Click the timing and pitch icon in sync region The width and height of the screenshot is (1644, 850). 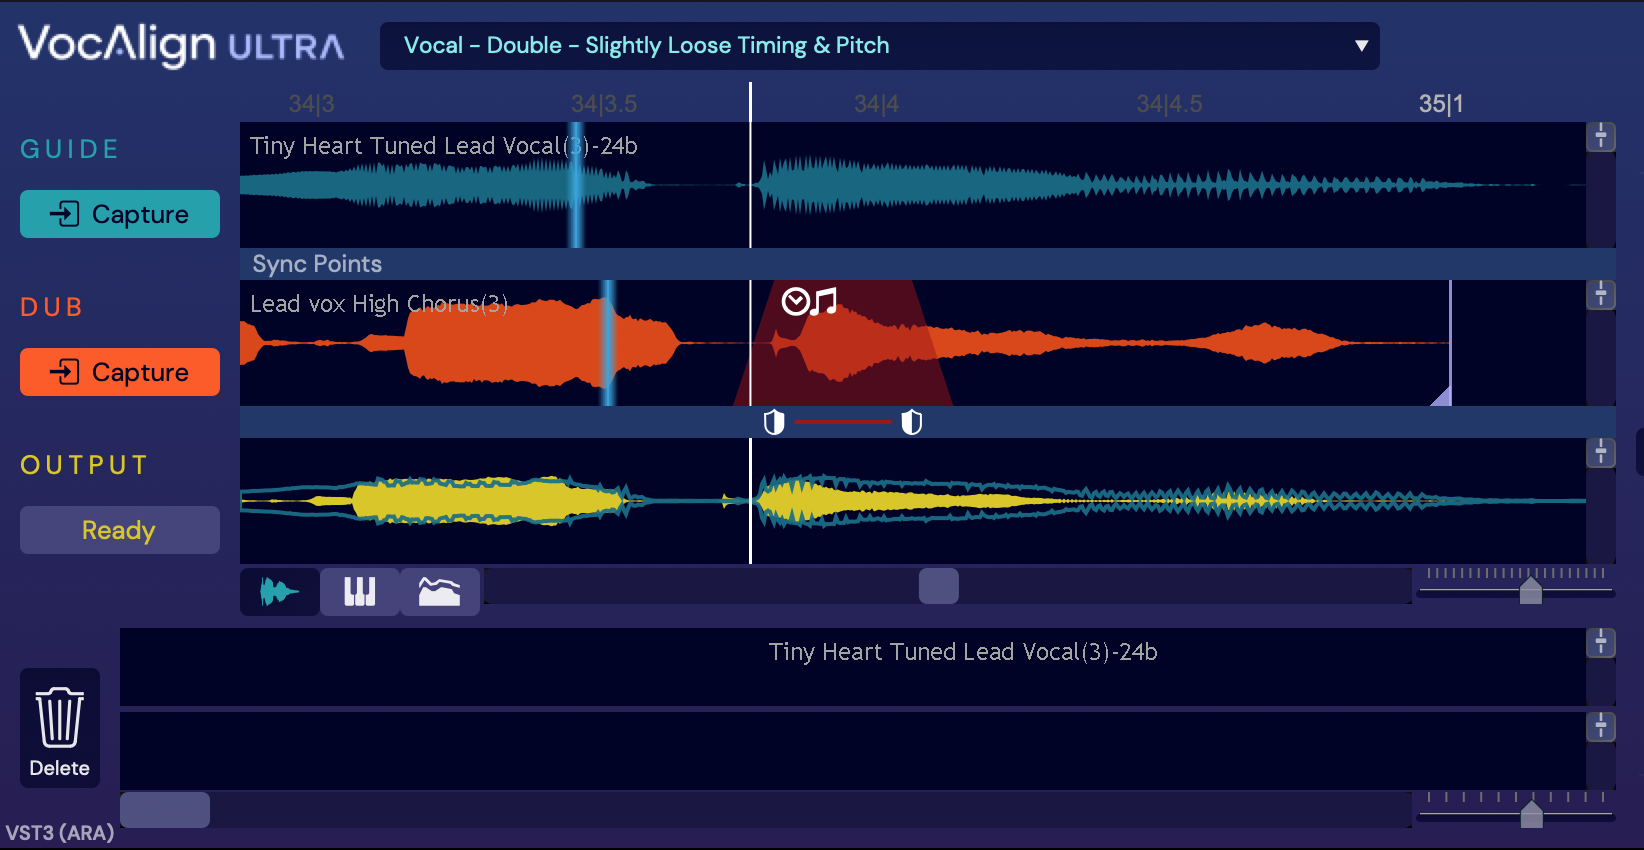coord(809,301)
